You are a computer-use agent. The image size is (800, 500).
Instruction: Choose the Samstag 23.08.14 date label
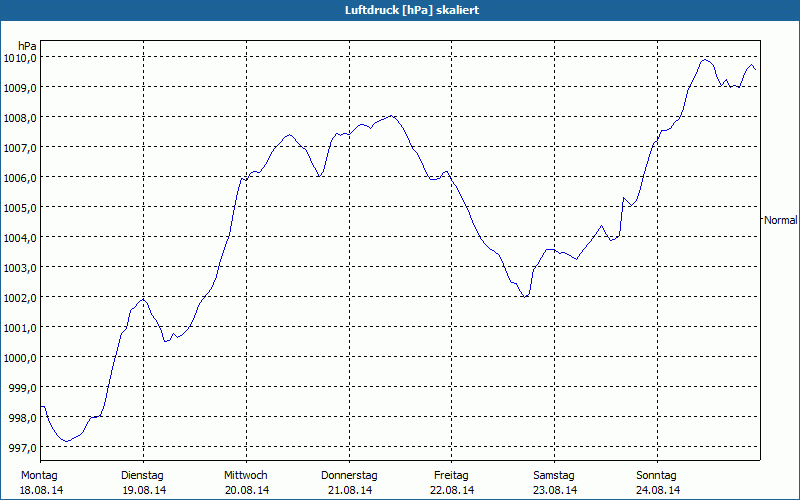(x=554, y=482)
